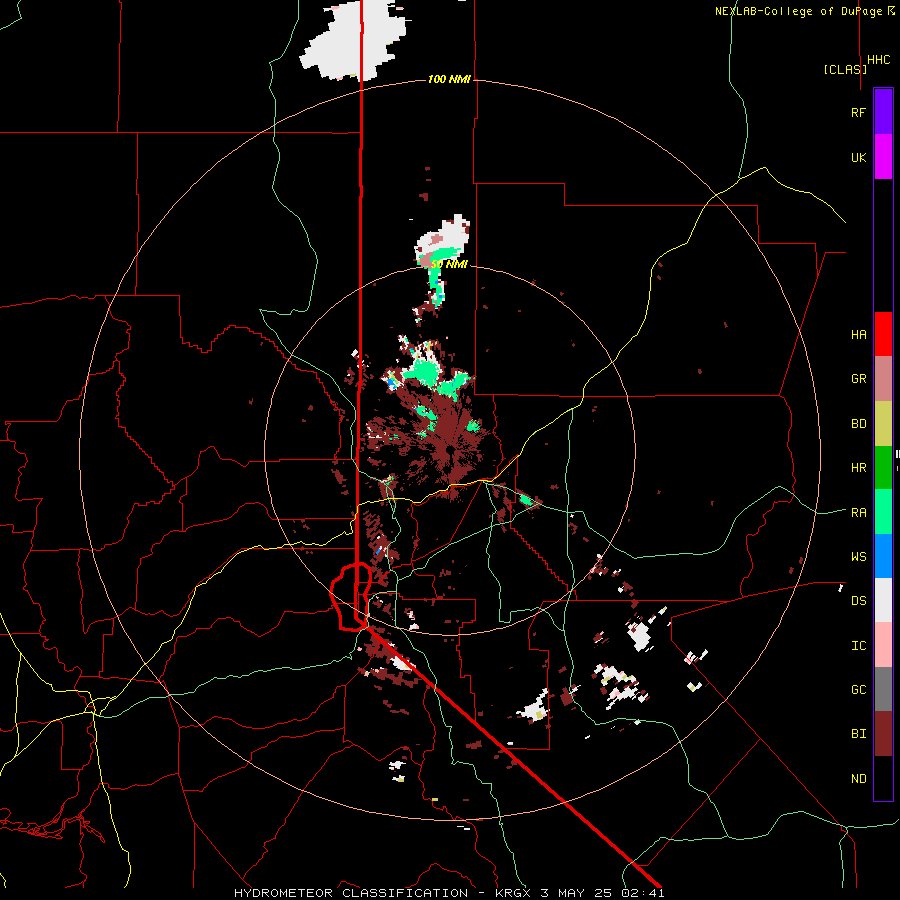900x900 pixels.
Task: Click the UK legend label
Action: click(x=858, y=157)
